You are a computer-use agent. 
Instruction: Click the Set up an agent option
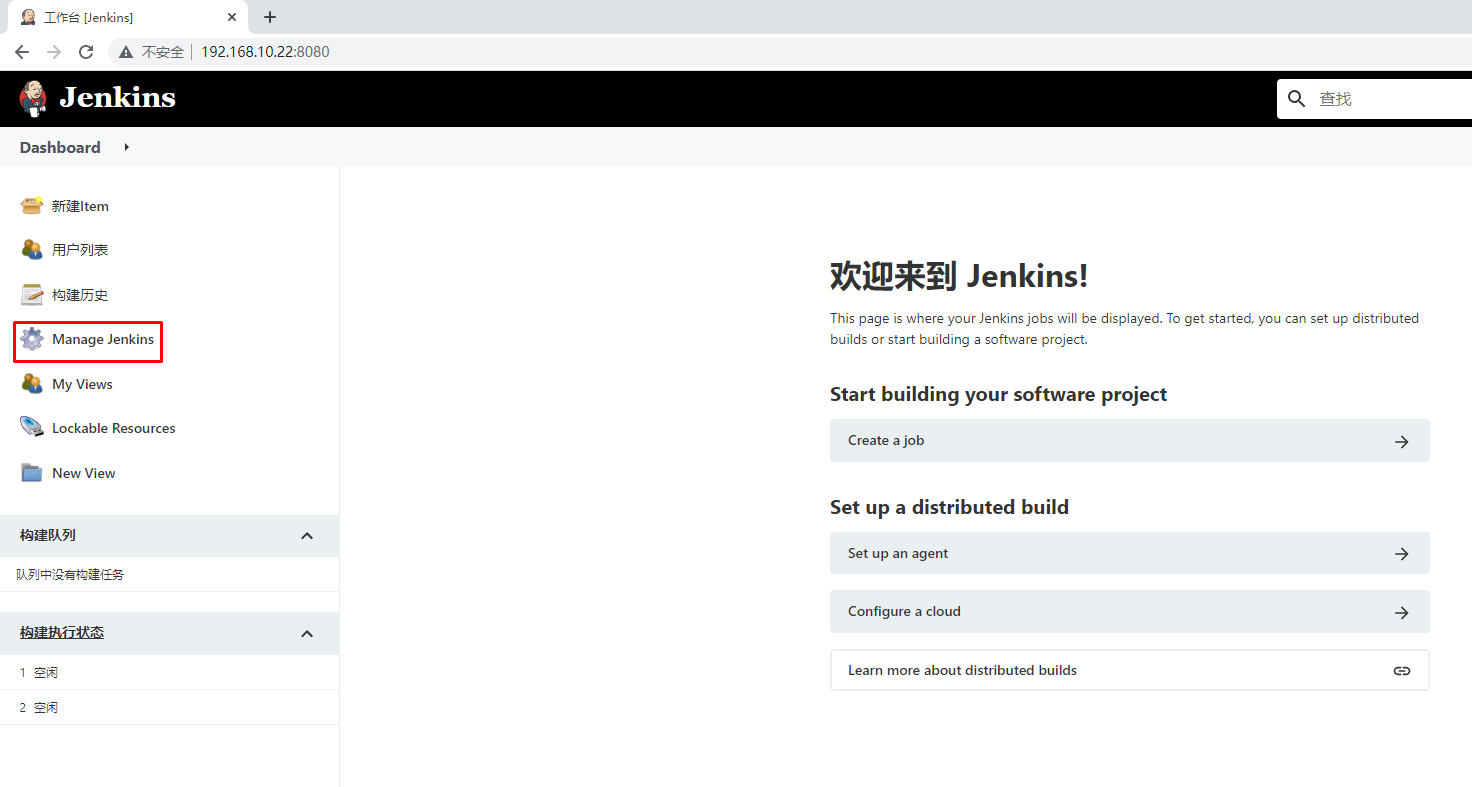pyautogui.click(x=1130, y=553)
